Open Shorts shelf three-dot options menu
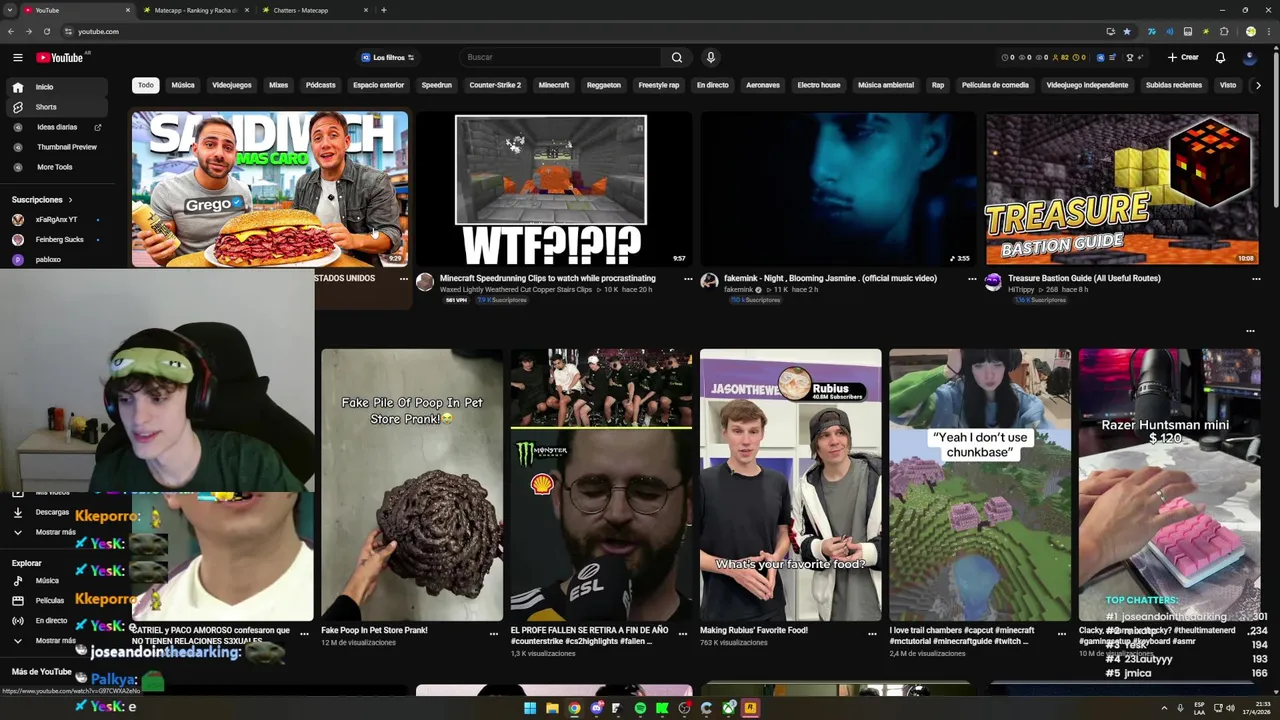1280x720 pixels. [x=1250, y=331]
